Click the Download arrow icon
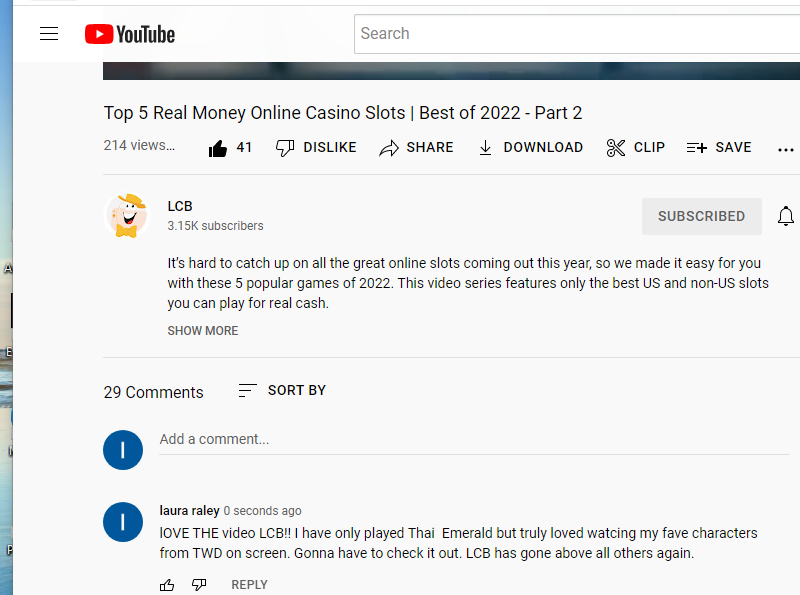 485,148
